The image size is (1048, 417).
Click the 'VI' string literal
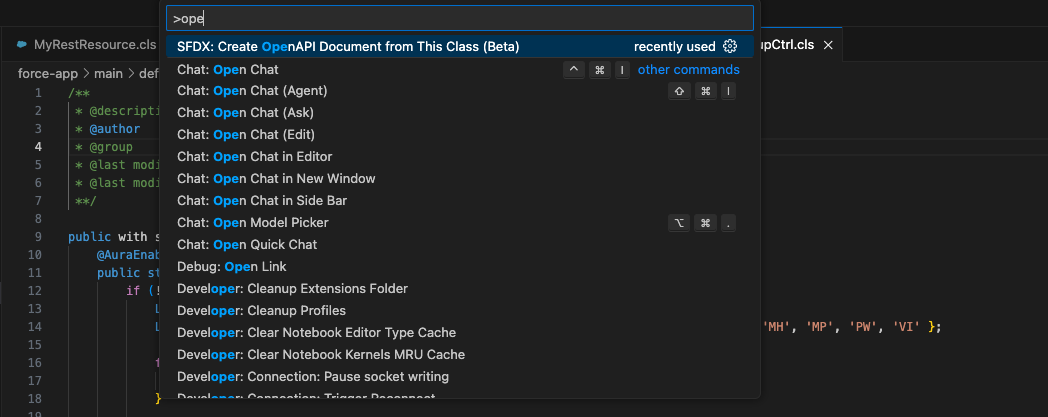click(x=906, y=327)
